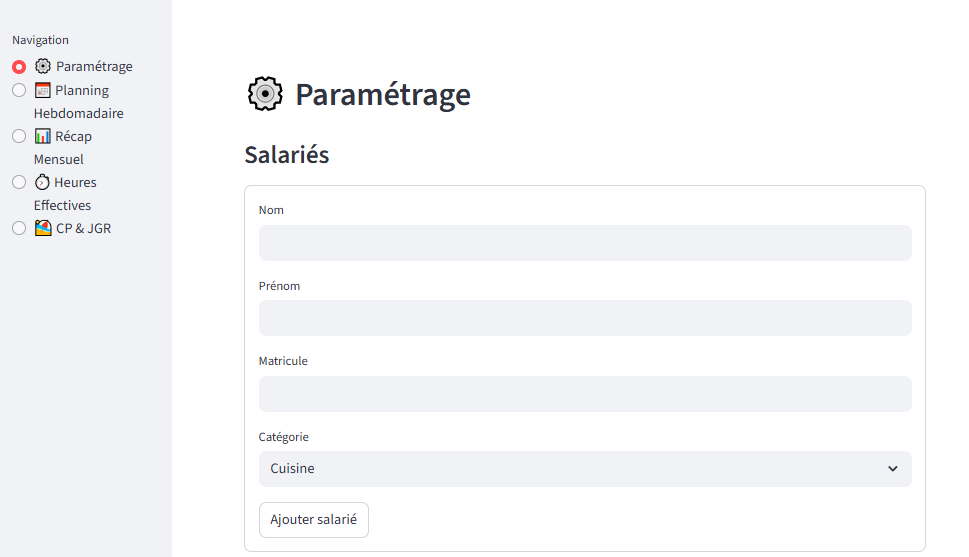Choose the CP & JGR radio option
Viewport: 969px width, 557px height.
click(x=19, y=228)
